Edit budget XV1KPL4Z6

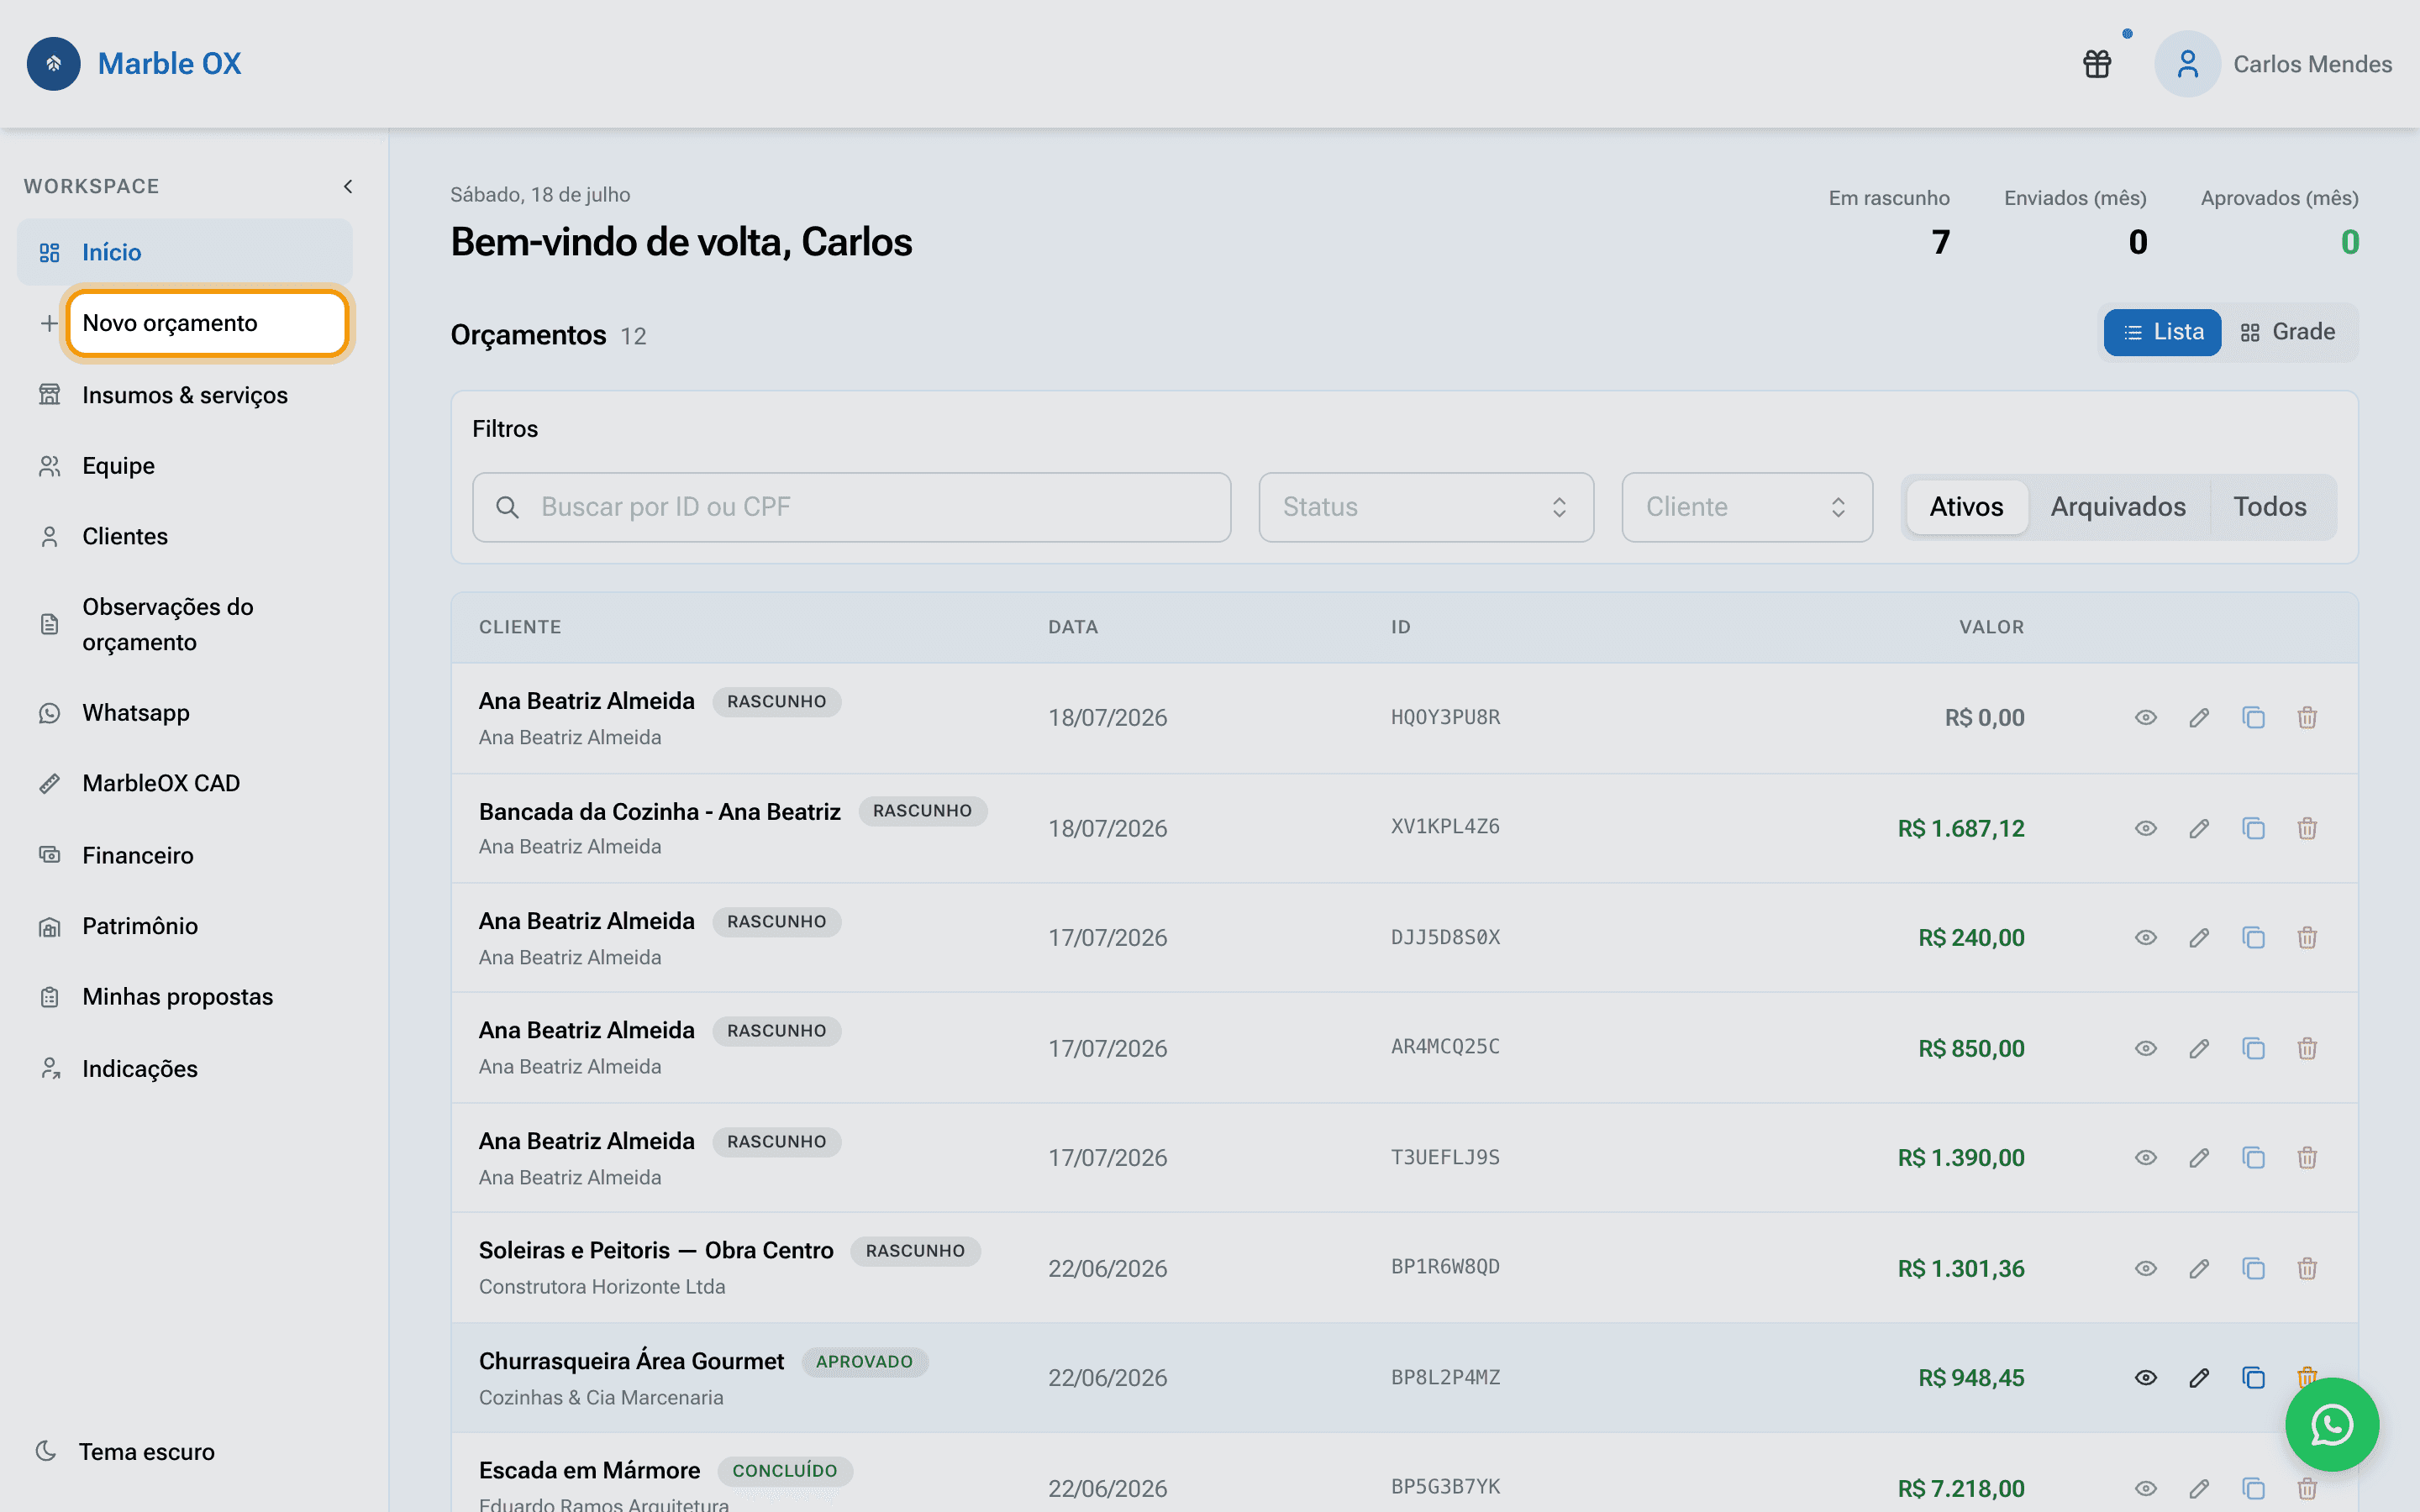pos(2199,828)
